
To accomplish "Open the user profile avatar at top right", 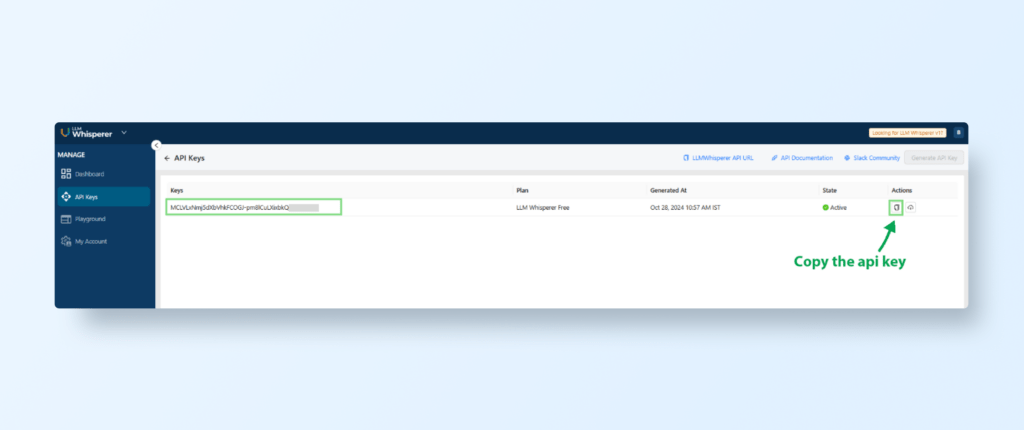I will click(958, 132).
